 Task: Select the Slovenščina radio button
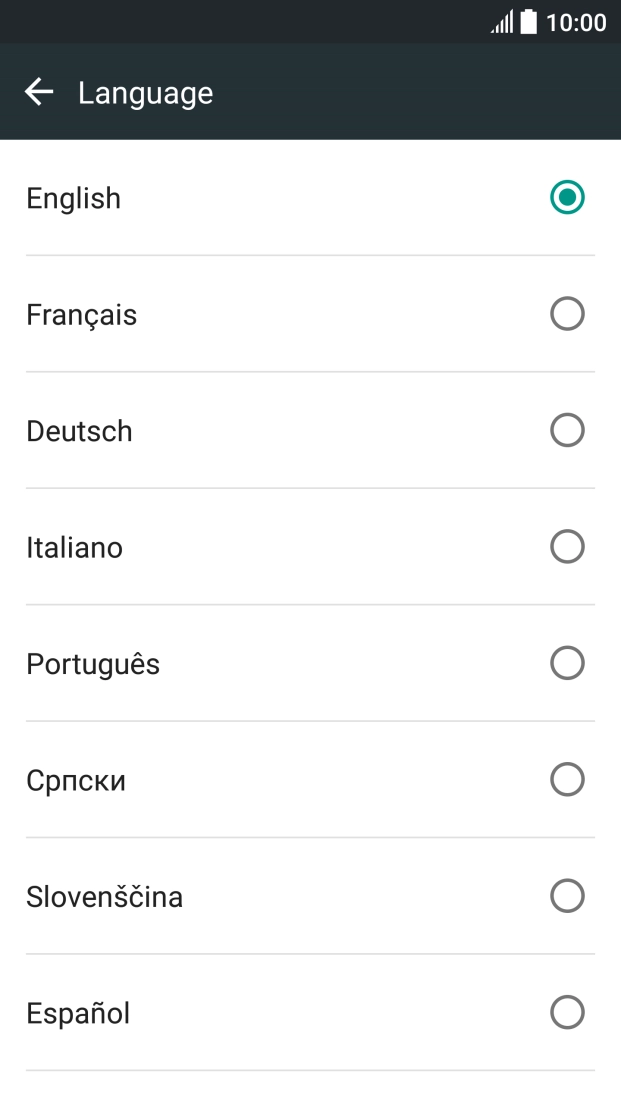click(567, 896)
